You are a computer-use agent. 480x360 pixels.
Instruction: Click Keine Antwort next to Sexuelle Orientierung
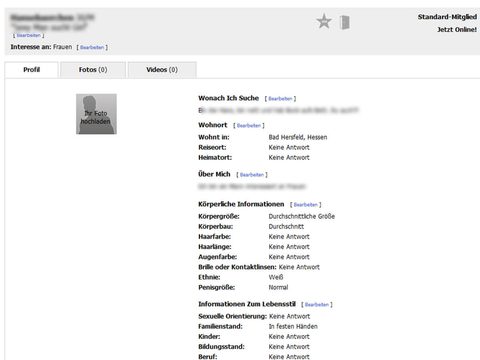(289, 316)
